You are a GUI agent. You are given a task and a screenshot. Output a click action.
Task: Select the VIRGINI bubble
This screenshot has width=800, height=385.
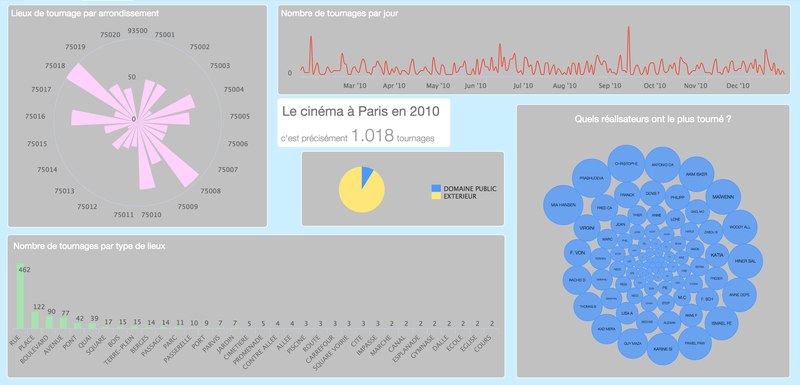[587, 227]
